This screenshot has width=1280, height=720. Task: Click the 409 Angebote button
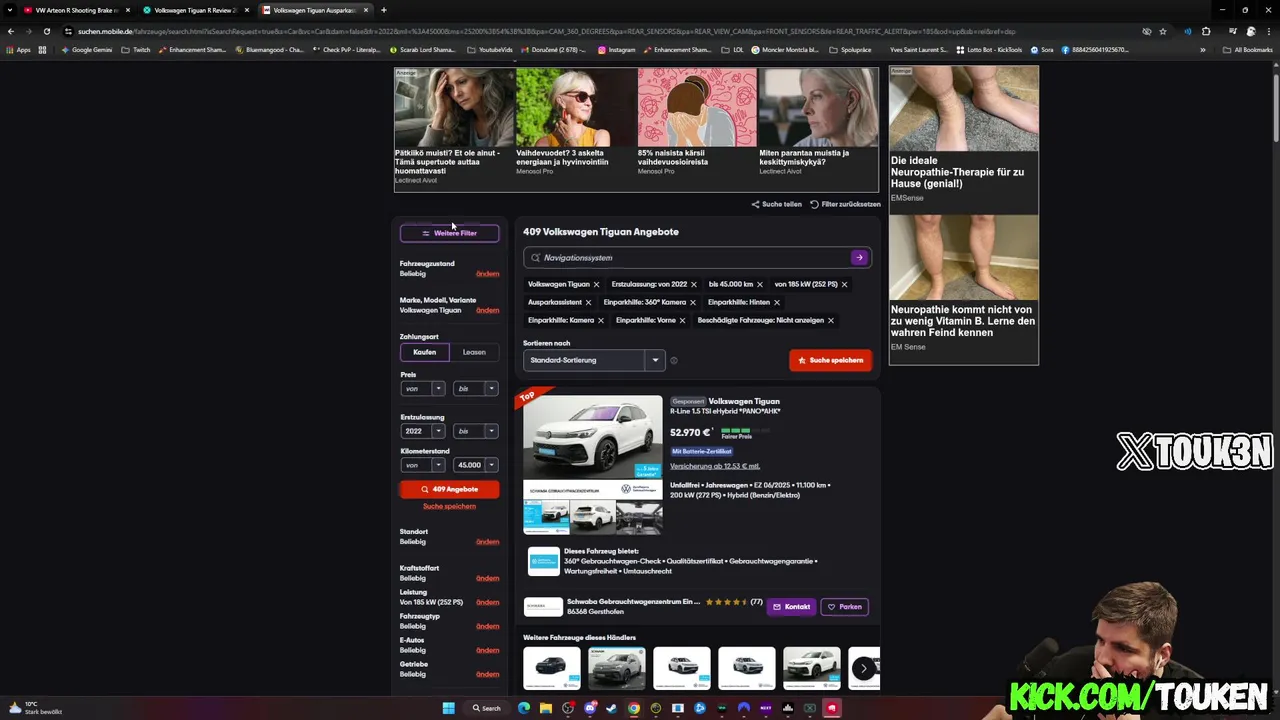[449, 489]
